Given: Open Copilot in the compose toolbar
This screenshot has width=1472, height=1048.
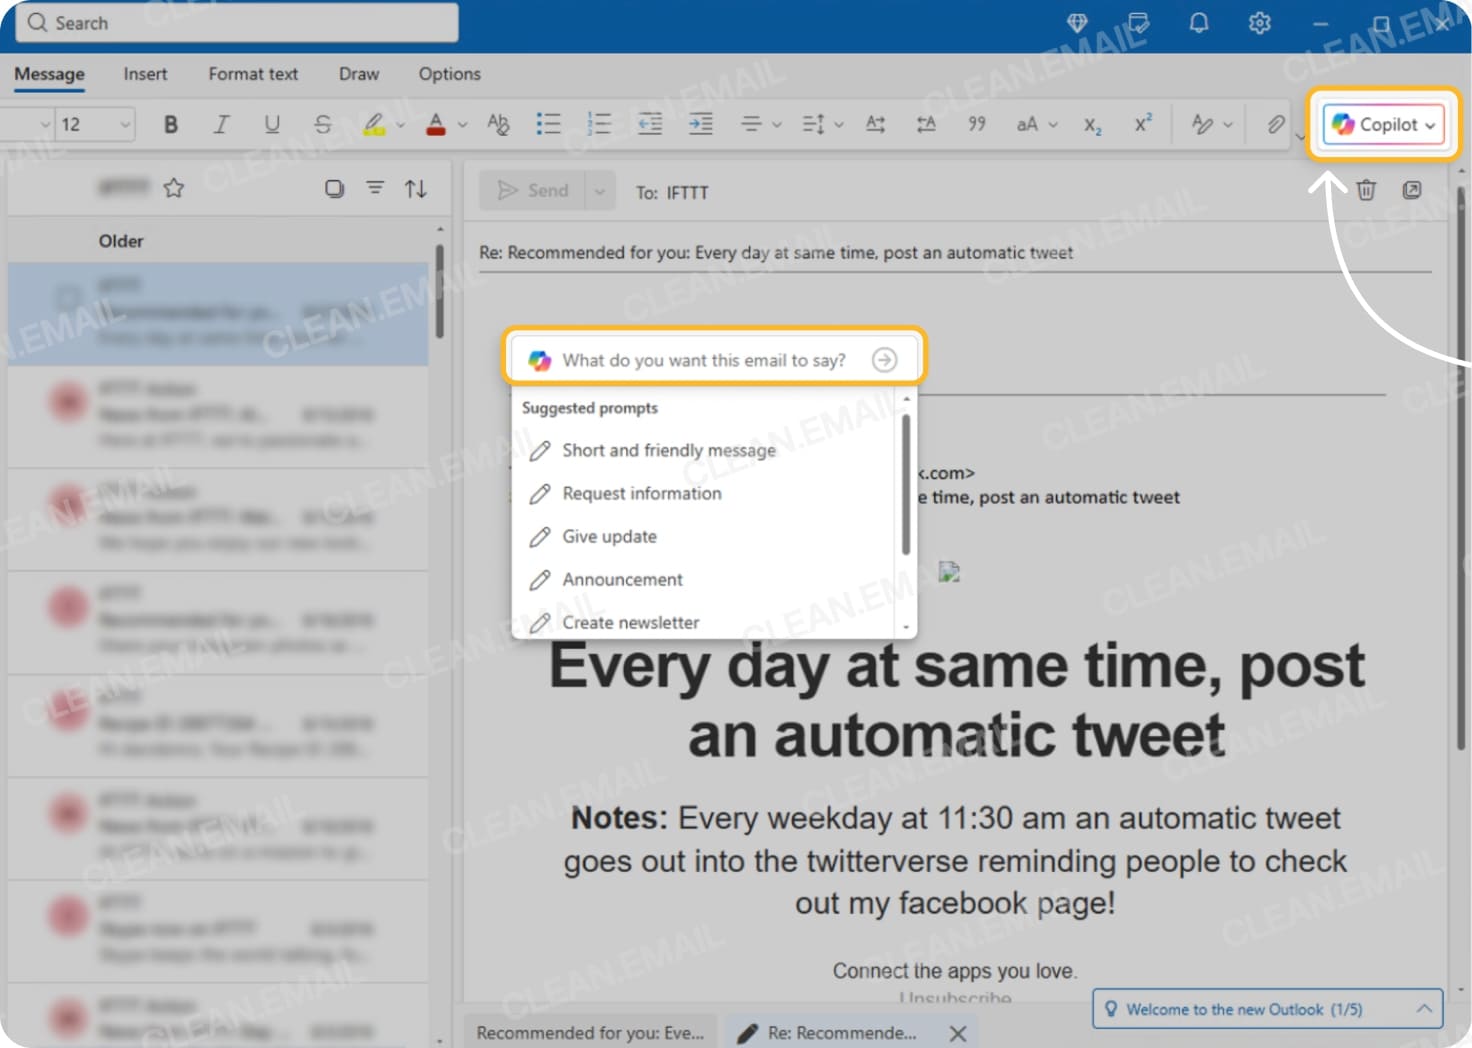Looking at the screenshot, I should point(1382,124).
